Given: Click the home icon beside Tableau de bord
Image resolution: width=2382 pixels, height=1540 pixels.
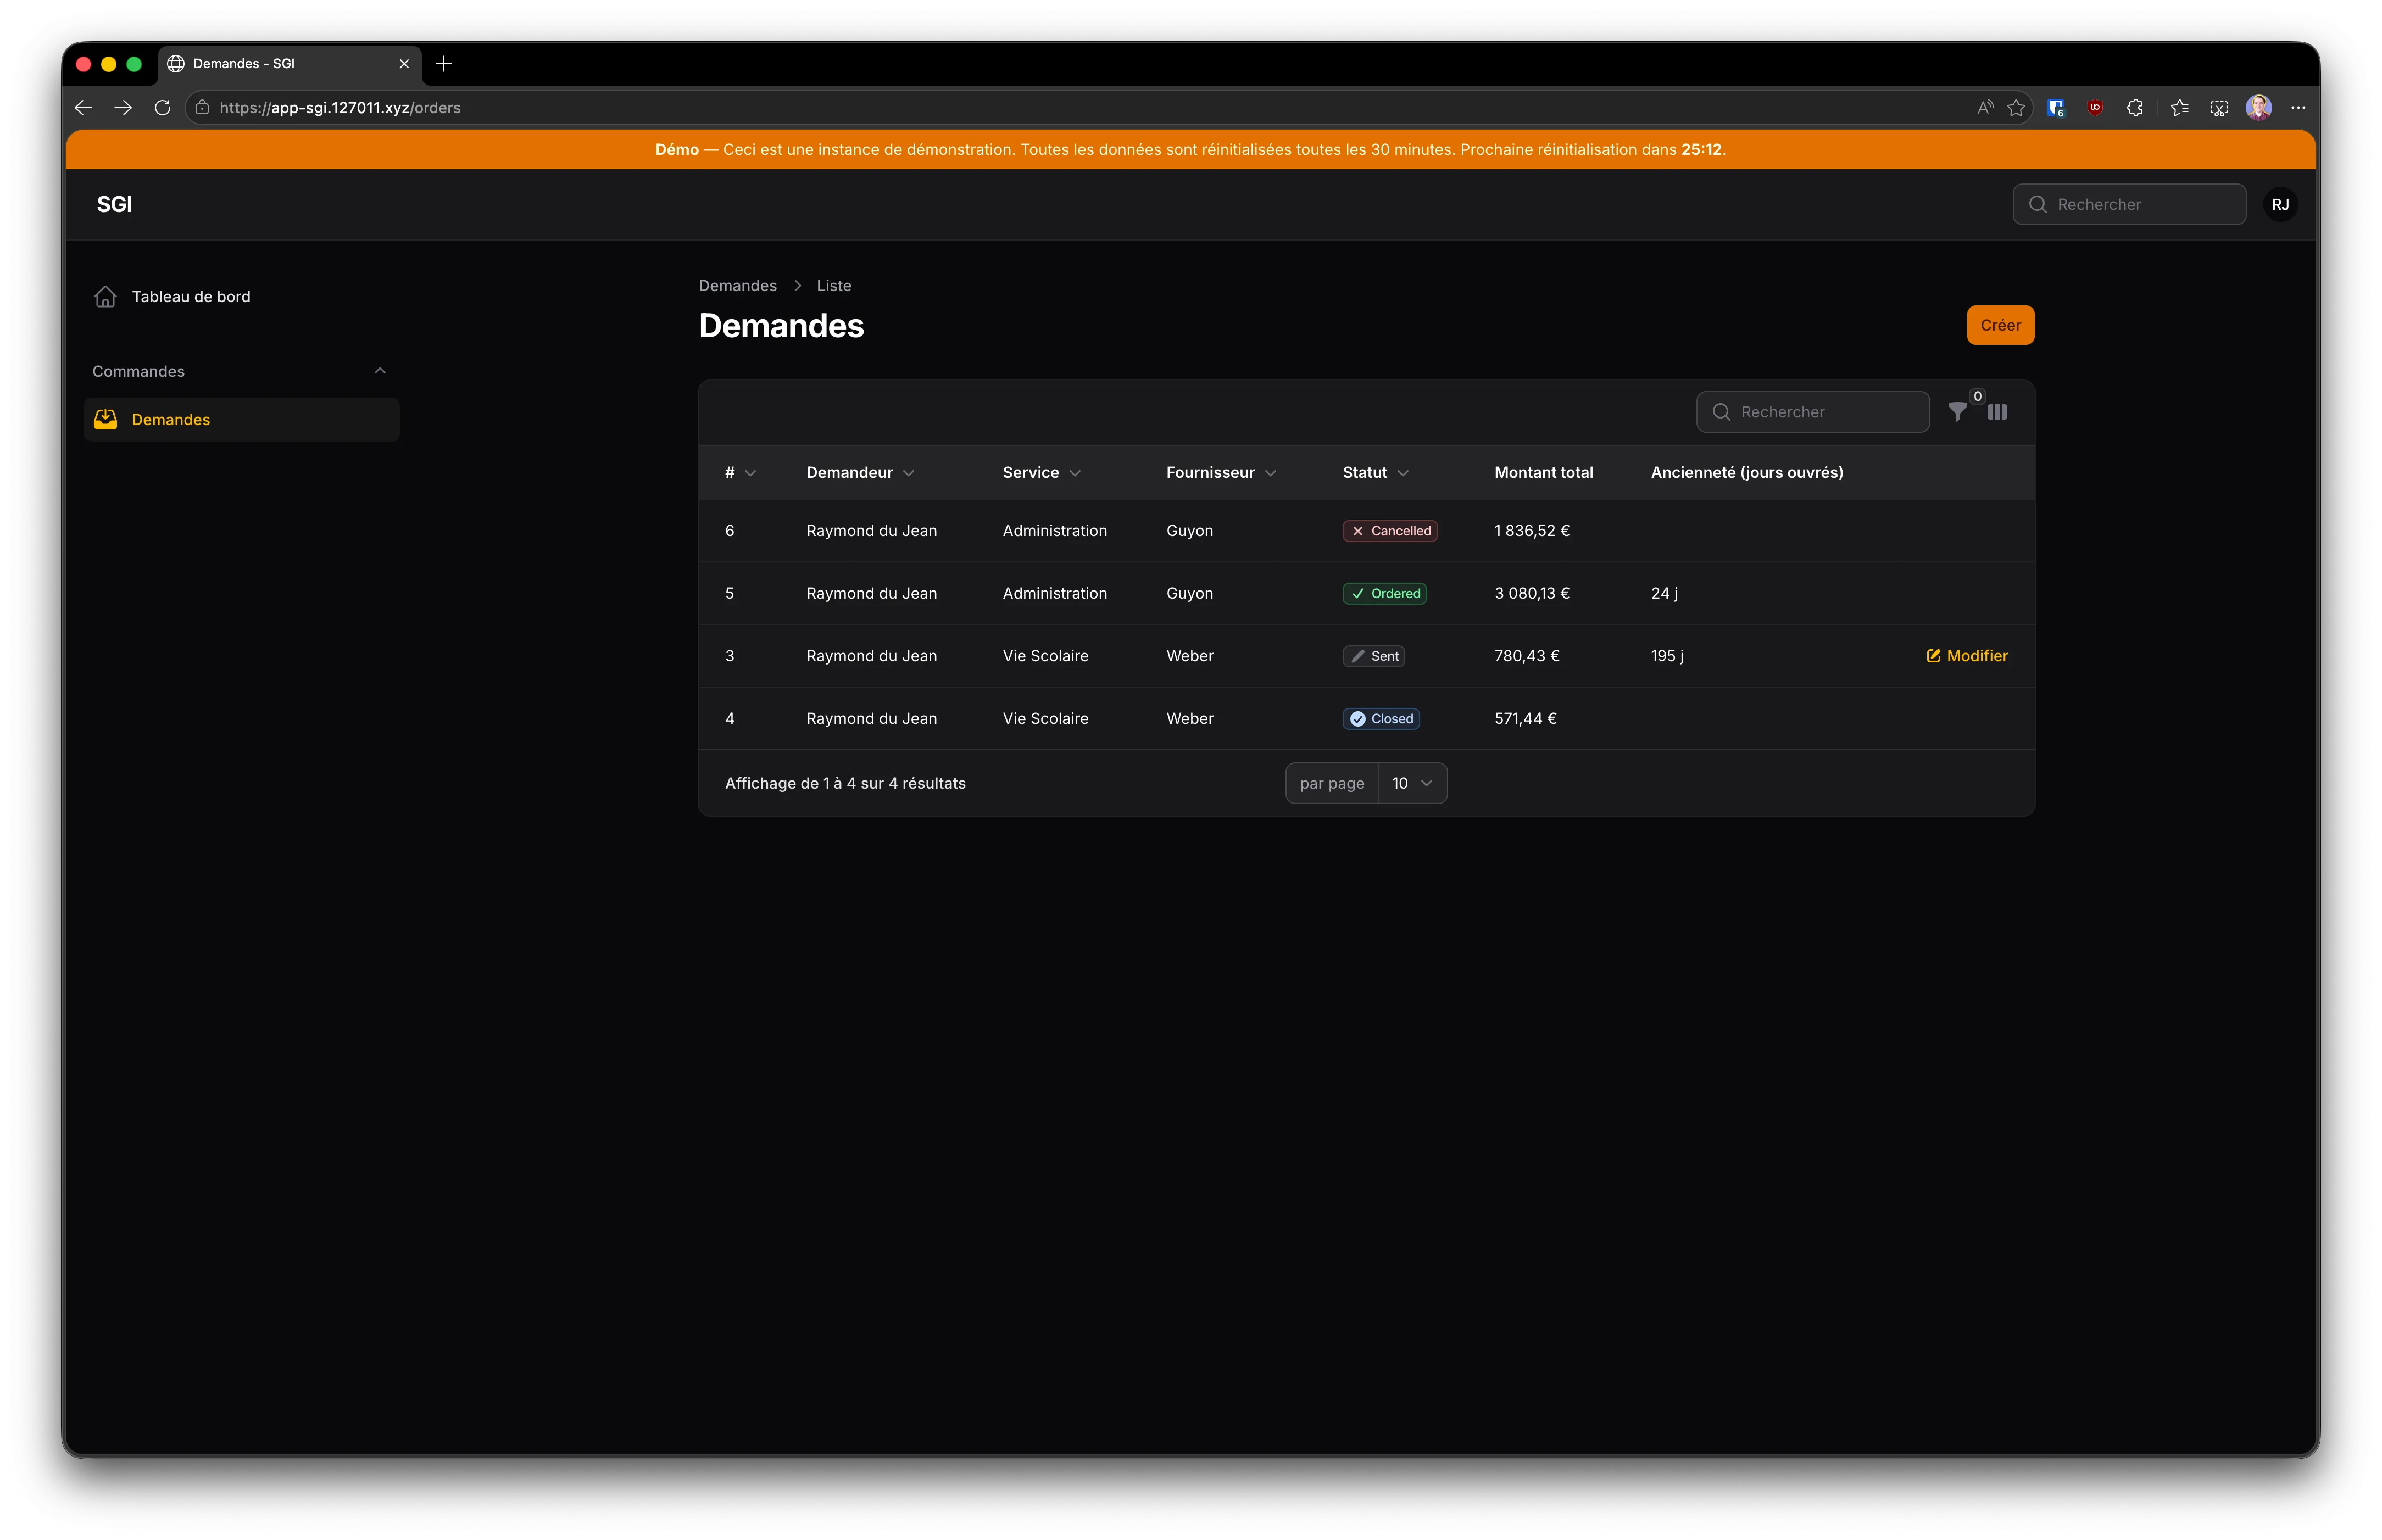Looking at the screenshot, I should click(105, 297).
